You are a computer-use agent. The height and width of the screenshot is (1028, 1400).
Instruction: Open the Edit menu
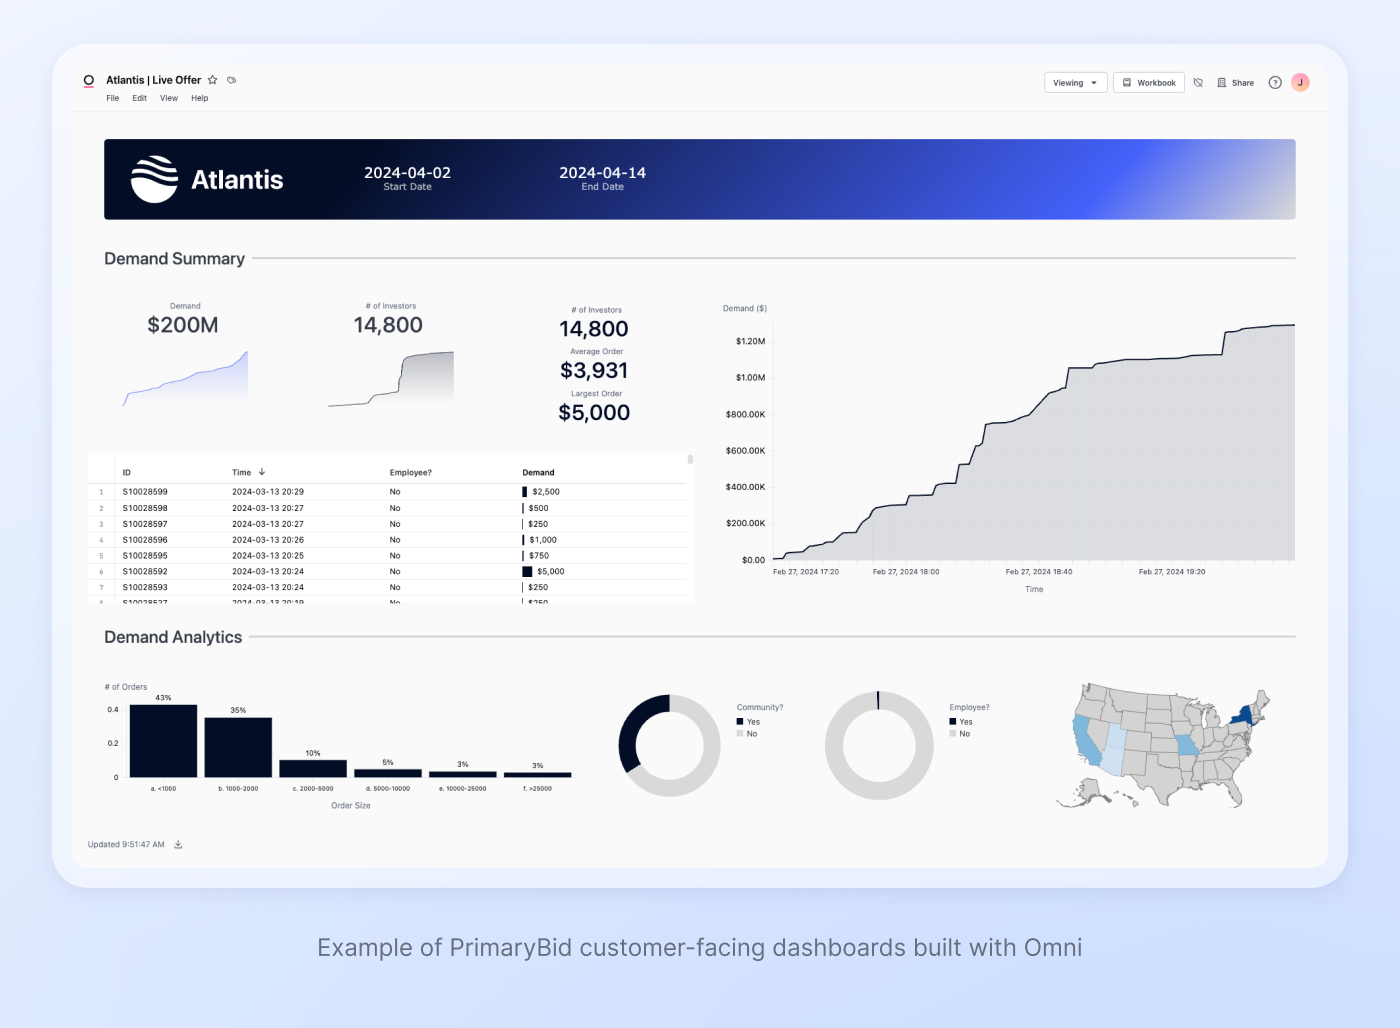(139, 98)
